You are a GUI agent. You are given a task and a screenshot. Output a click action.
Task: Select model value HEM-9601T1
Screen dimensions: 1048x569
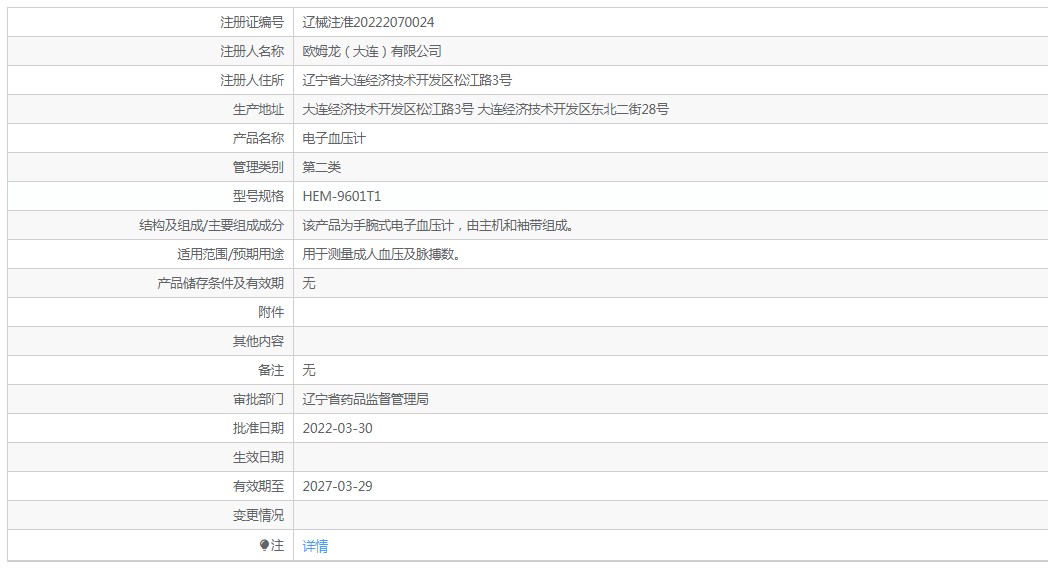point(342,196)
